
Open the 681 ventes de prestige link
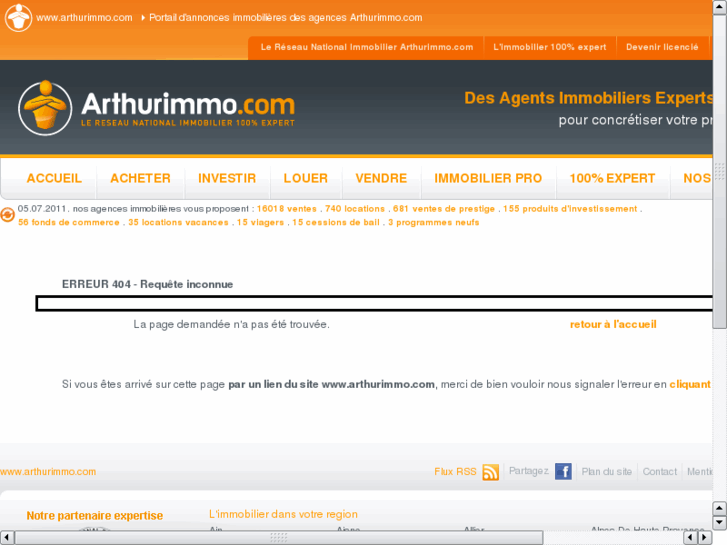[x=444, y=209]
